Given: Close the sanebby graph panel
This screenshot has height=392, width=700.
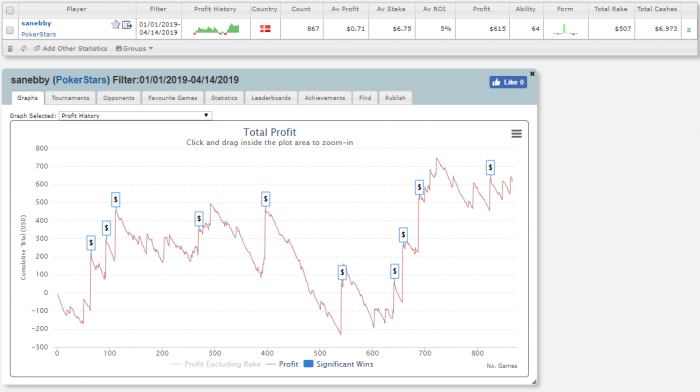Looking at the screenshot, I should pos(532,74).
